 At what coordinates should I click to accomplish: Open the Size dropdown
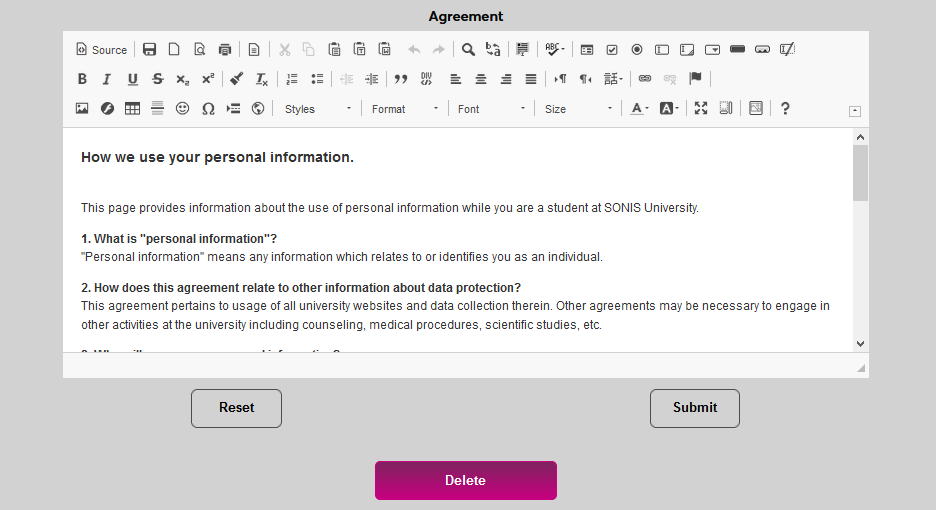[578, 109]
